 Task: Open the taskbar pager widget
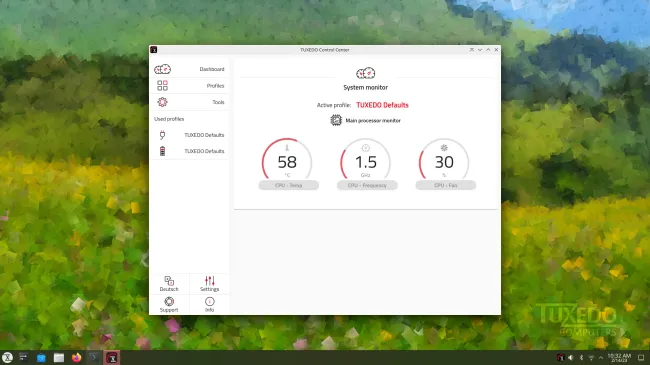coord(24,358)
